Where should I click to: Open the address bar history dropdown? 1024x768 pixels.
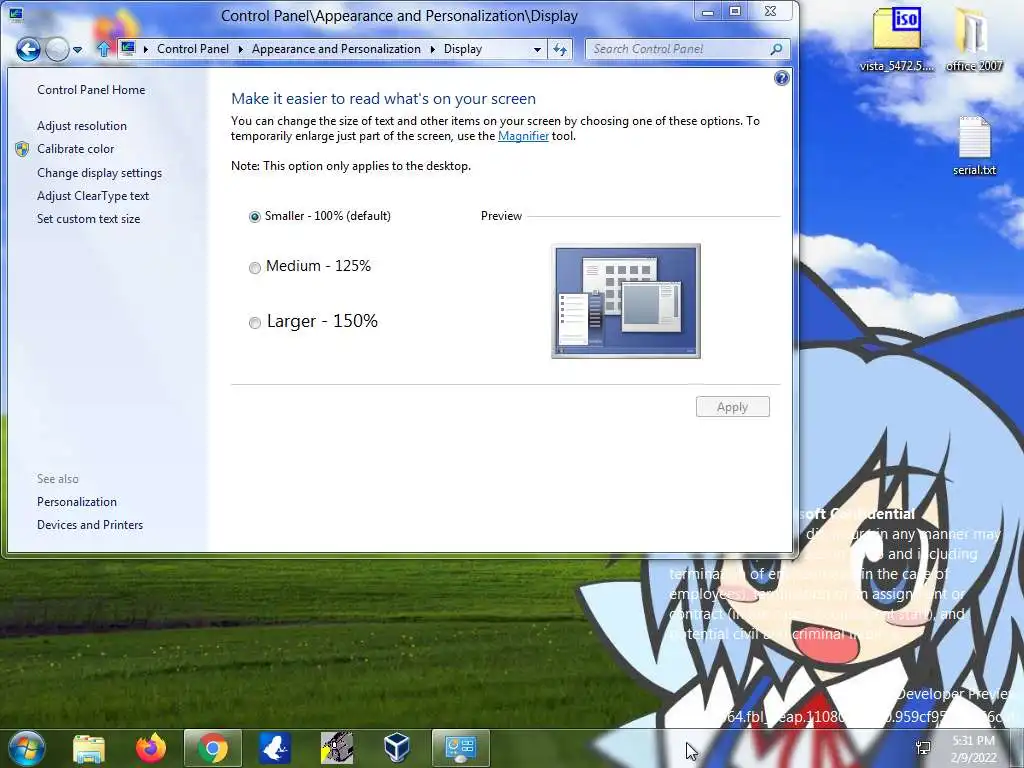tap(537, 49)
